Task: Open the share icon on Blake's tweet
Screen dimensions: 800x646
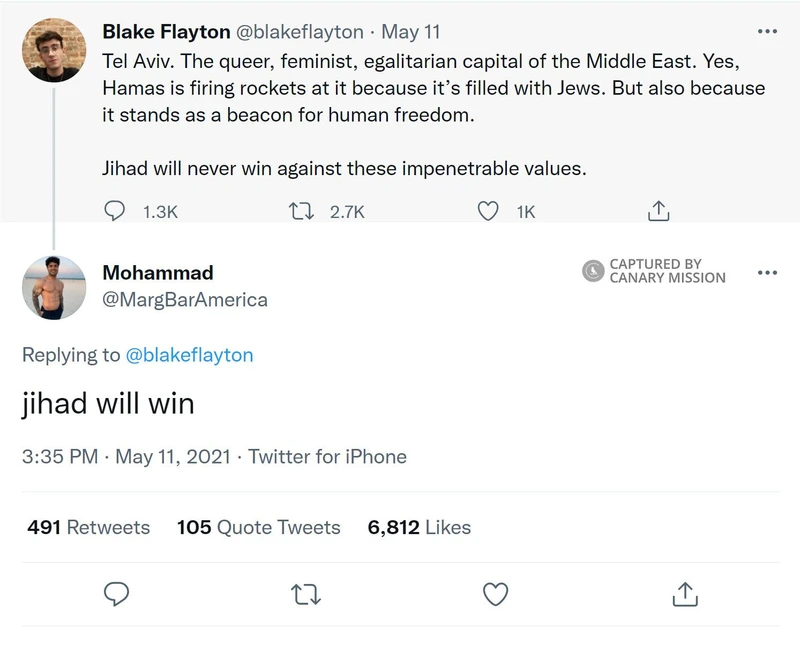Action: (x=658, y=210)
